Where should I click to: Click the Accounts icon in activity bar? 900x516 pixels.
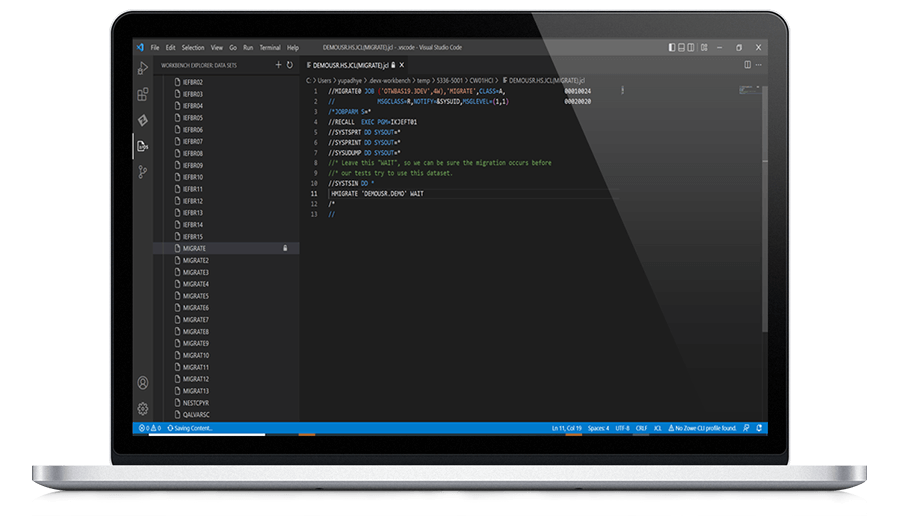point(143,383)
